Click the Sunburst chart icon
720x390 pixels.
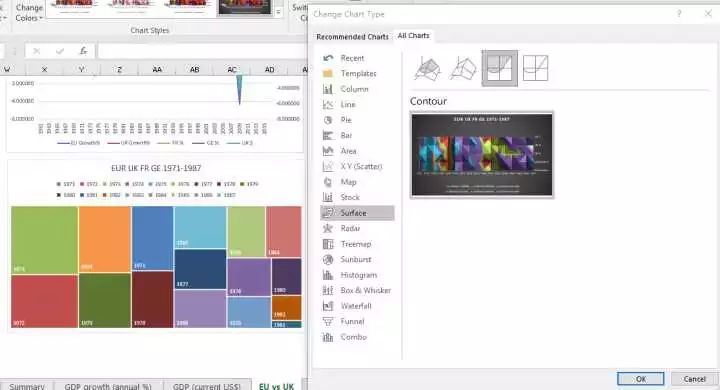(x=328, y=260)
